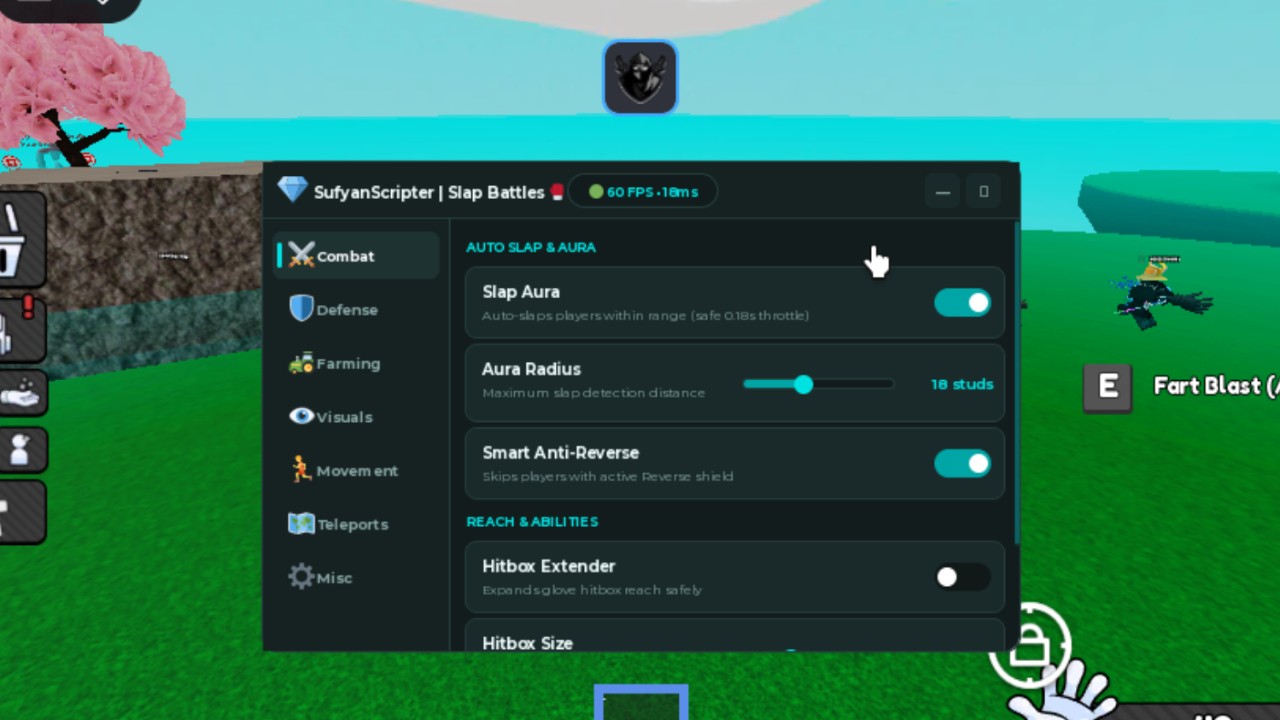Image resolution: width=1280 pixels, height=720 pixels.
Task: Turn off Smart Anti-Reverse switch
Action: click(962, 463)
